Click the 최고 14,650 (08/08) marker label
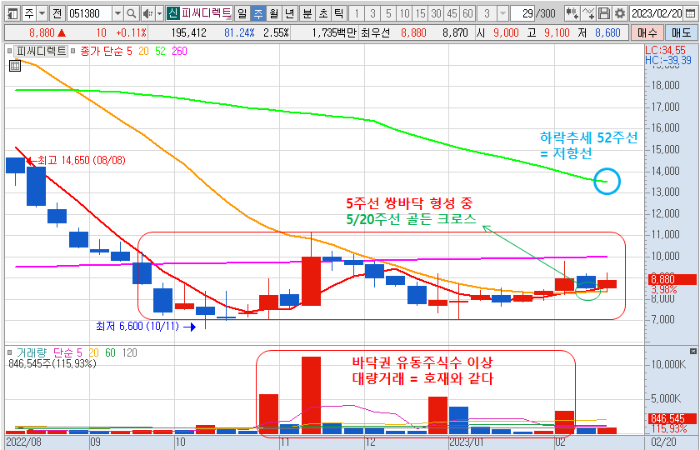The image size is (700, 450). point(81,160)
